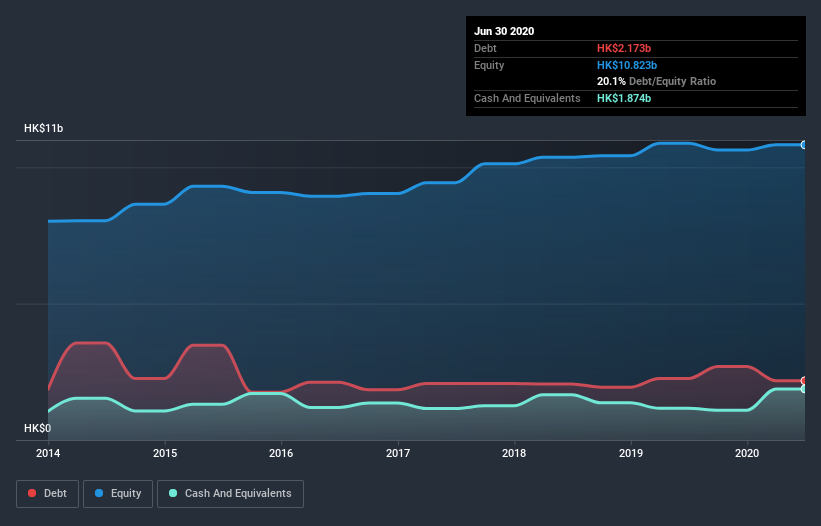The width and height of the screenshot is (821, 526).
Task: Select the 2014 x-axis label
Action: (48, 453)
